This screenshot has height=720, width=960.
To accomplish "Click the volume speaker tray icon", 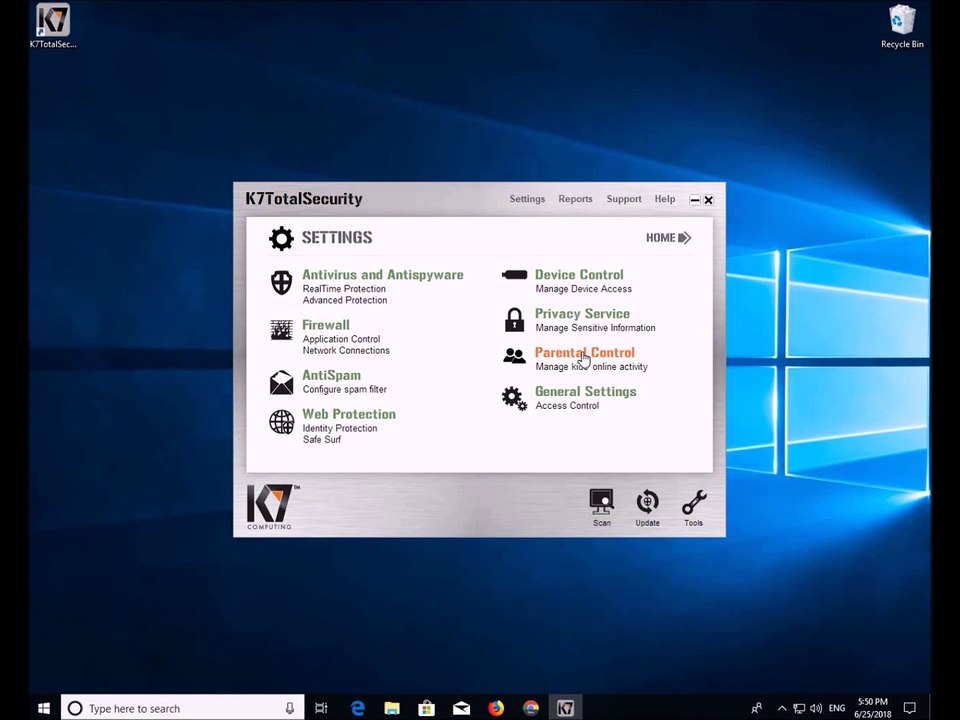I will click(x=816, y=708).
